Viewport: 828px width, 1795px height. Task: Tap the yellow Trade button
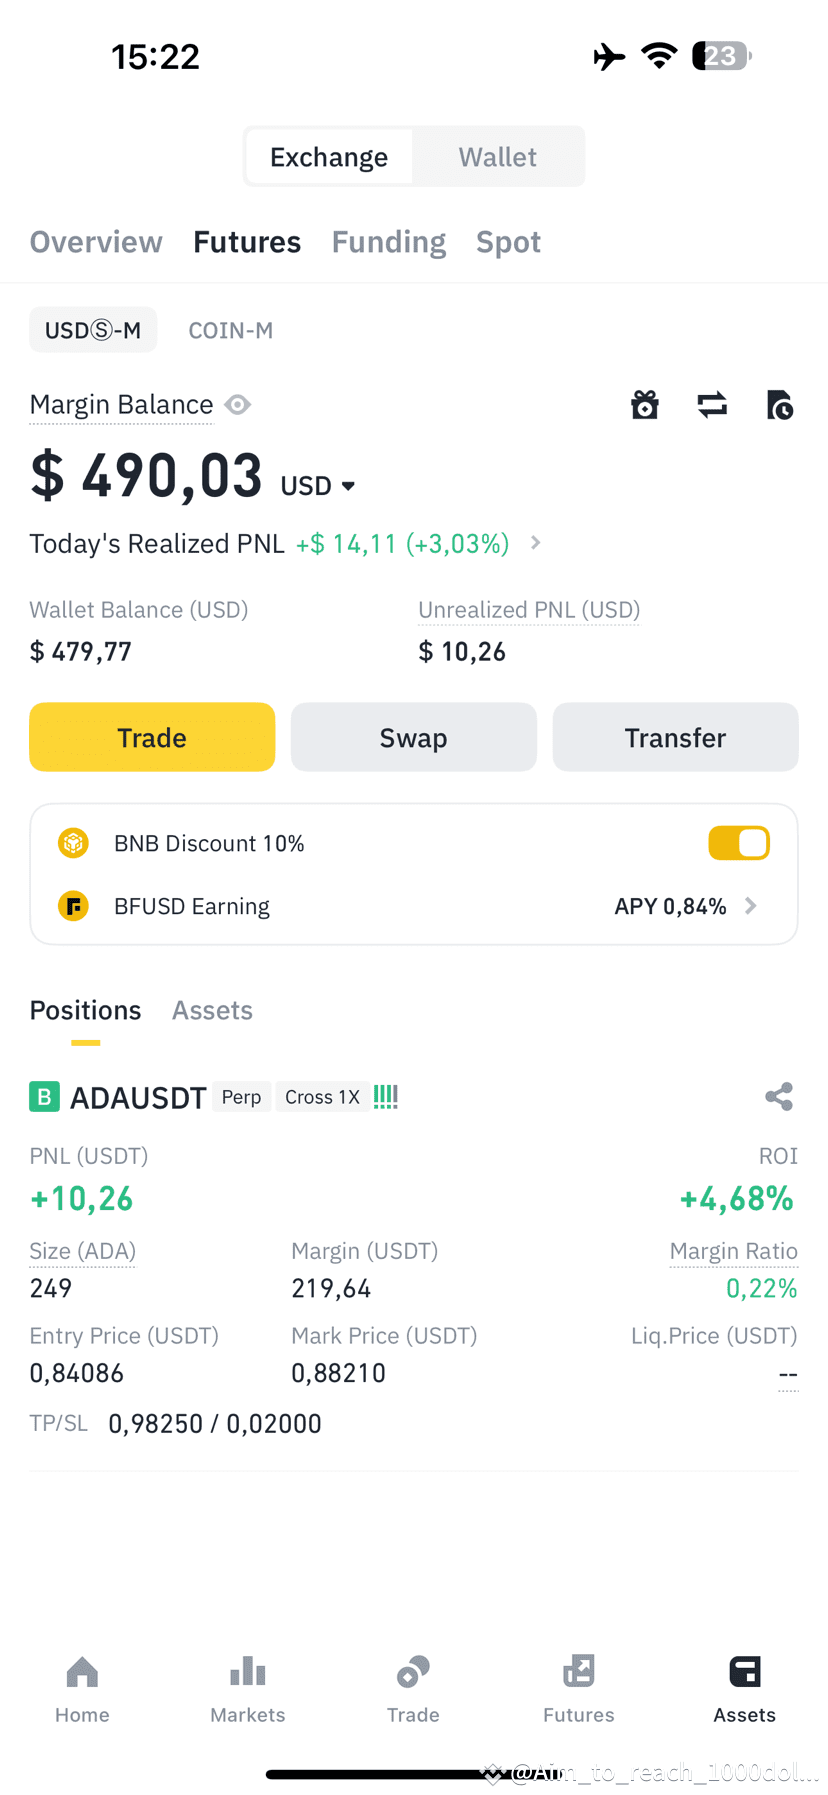[x=152, y=737]
